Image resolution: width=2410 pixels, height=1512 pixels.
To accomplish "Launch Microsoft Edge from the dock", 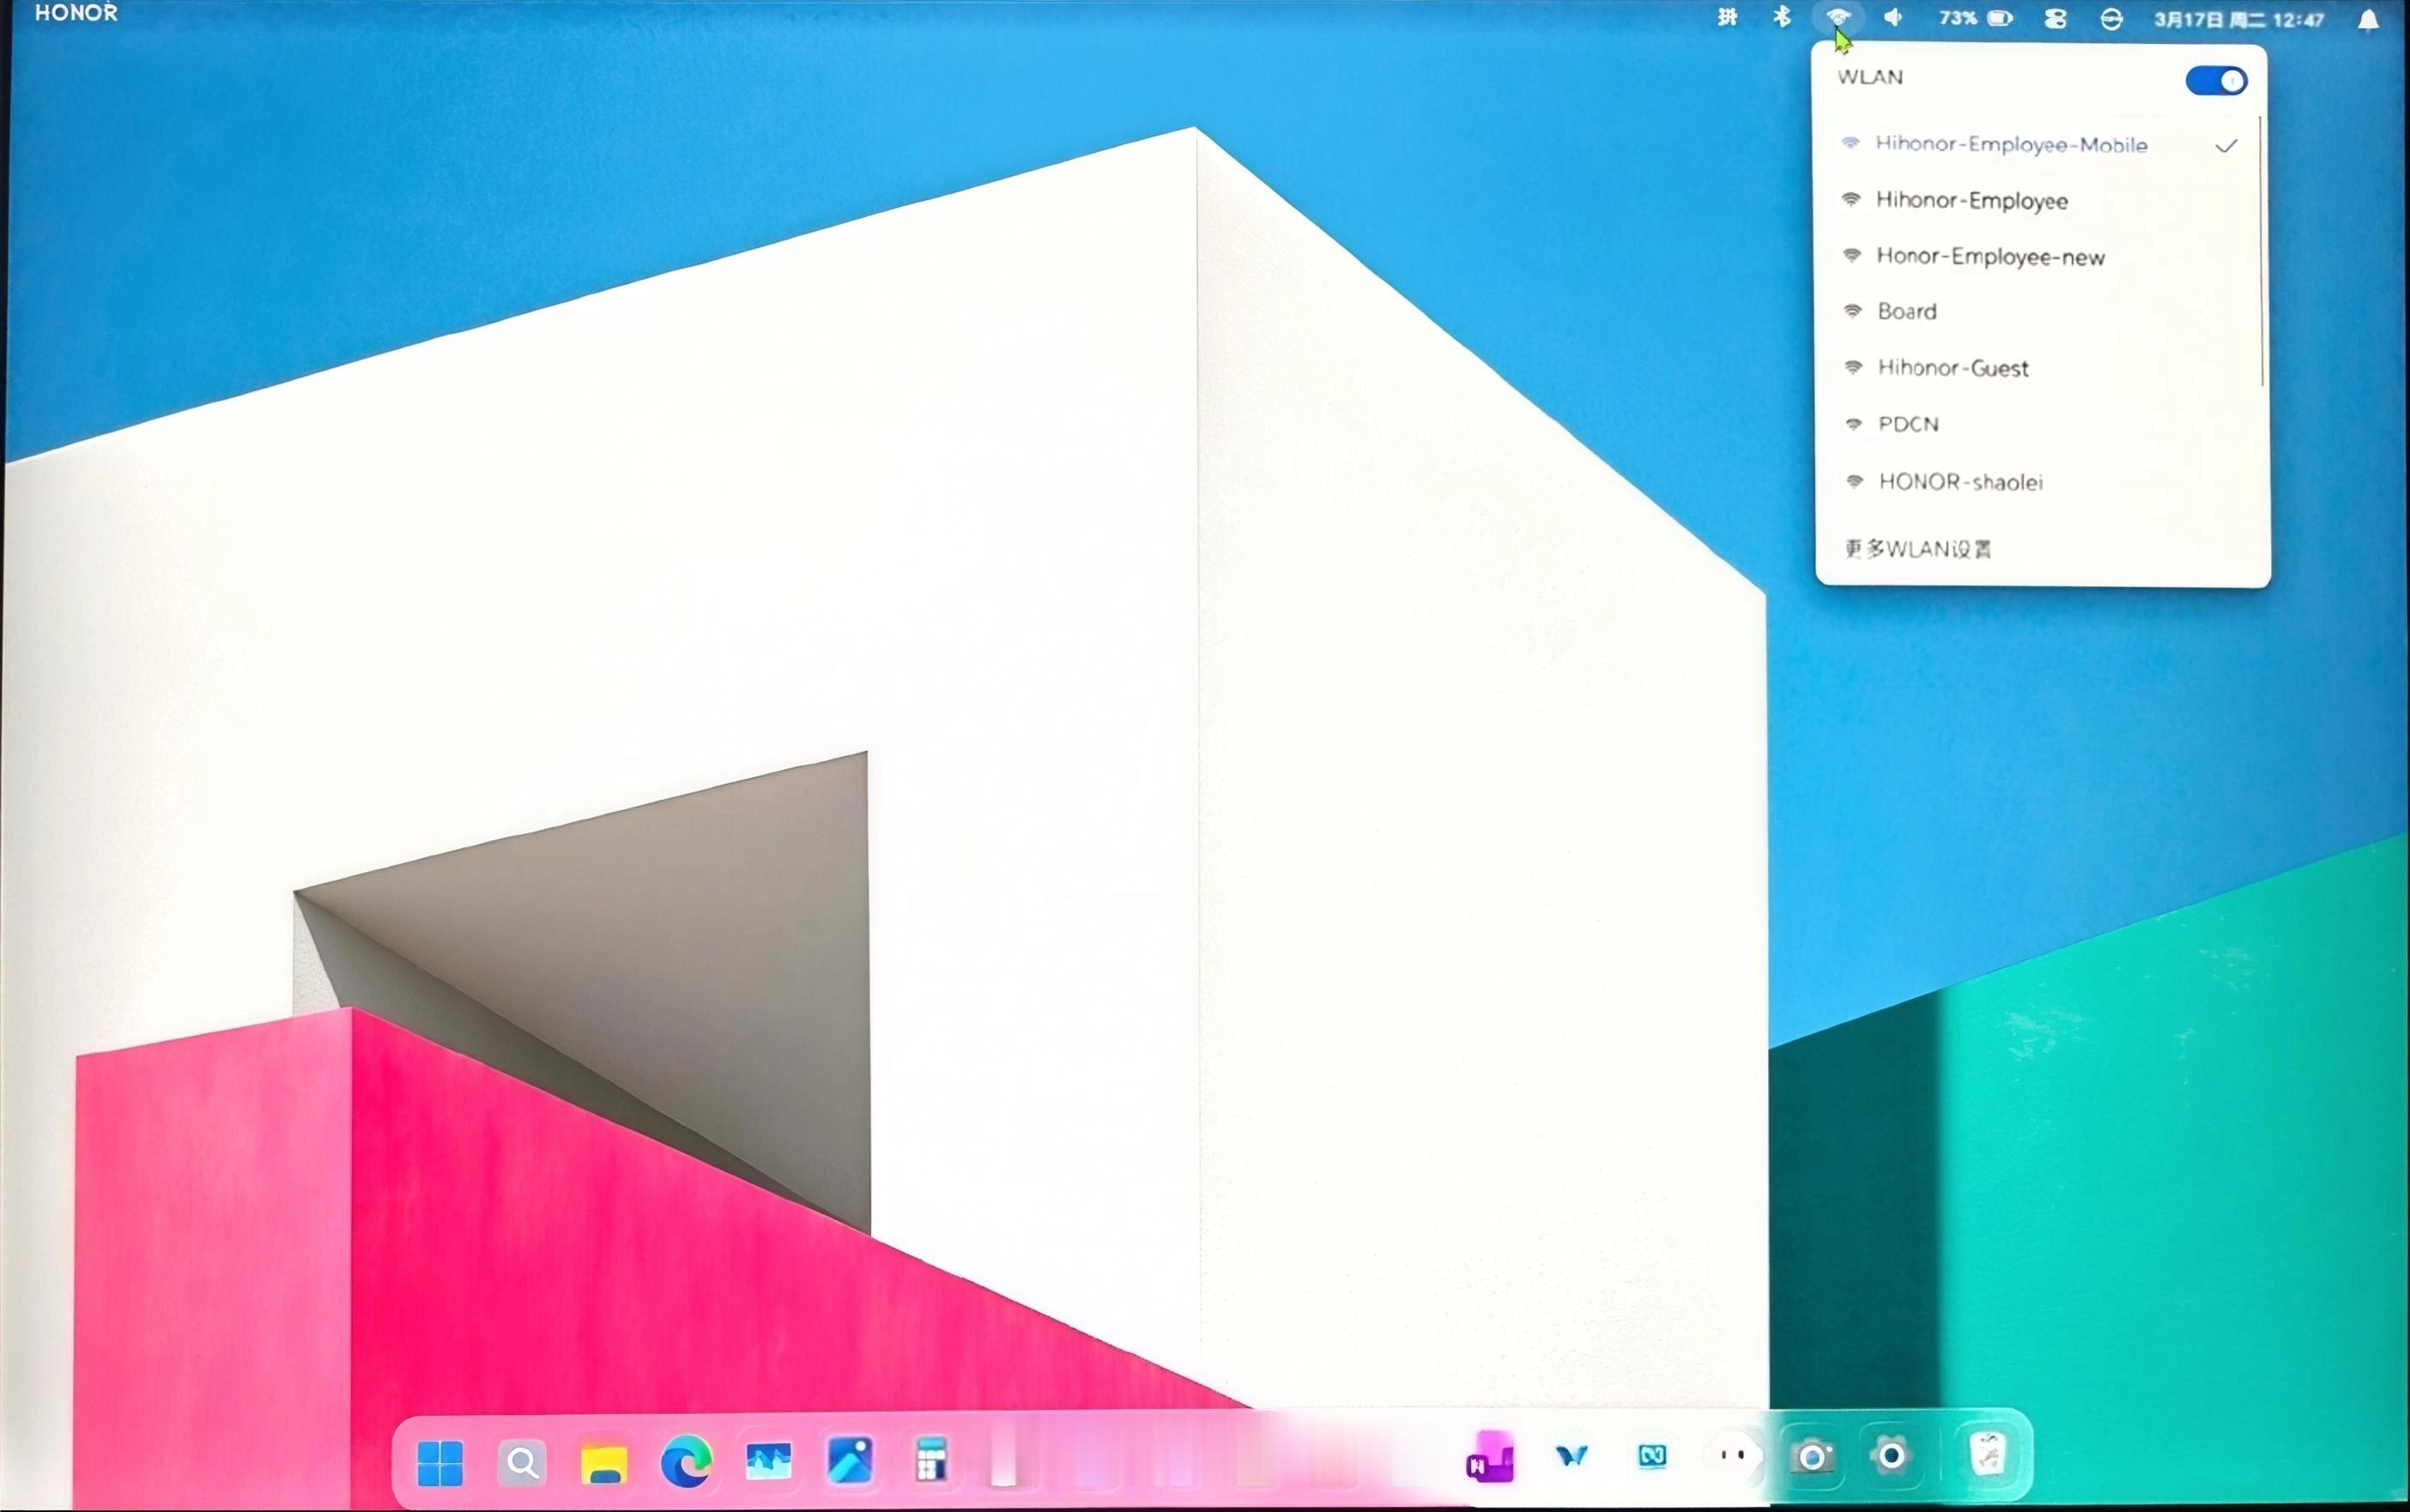I will 686,1462.
